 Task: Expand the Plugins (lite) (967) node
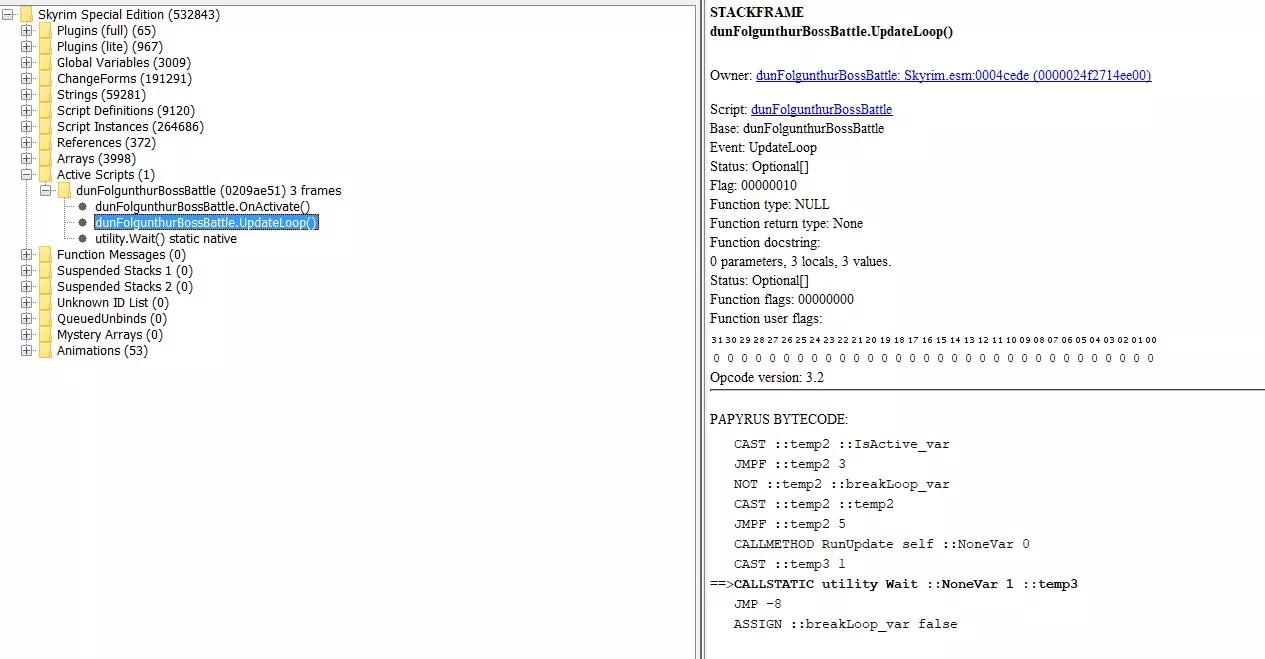tap(27, 47)
